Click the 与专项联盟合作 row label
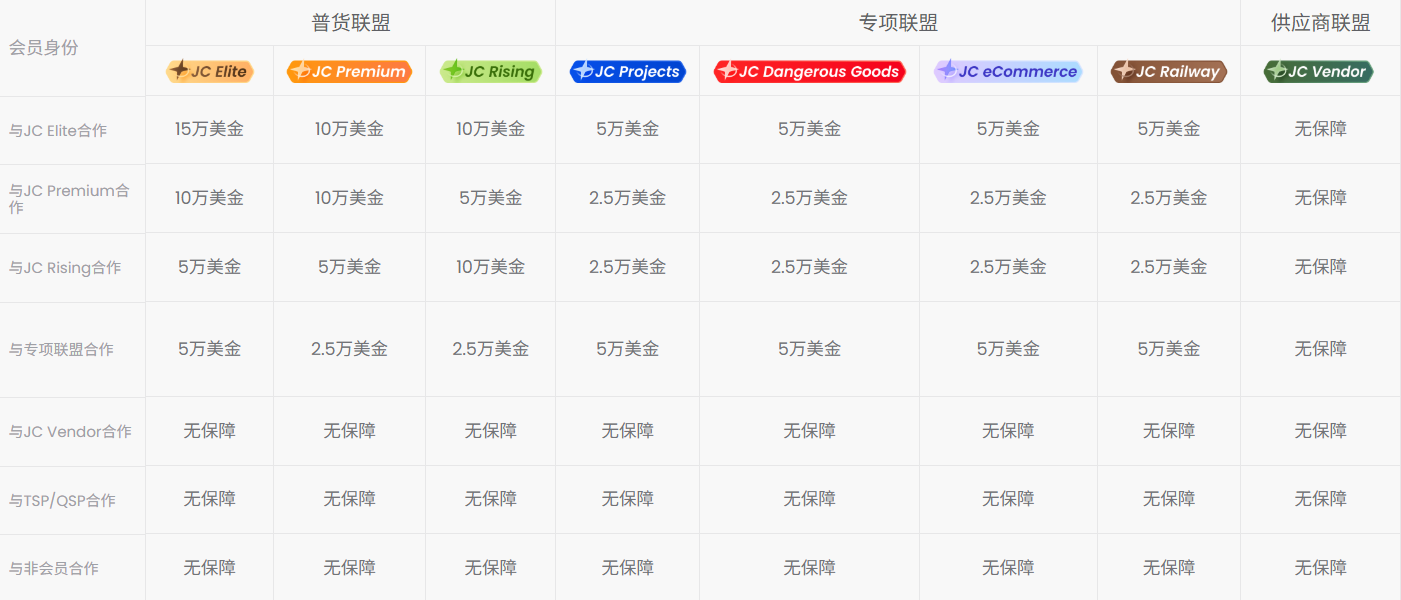 61,350
